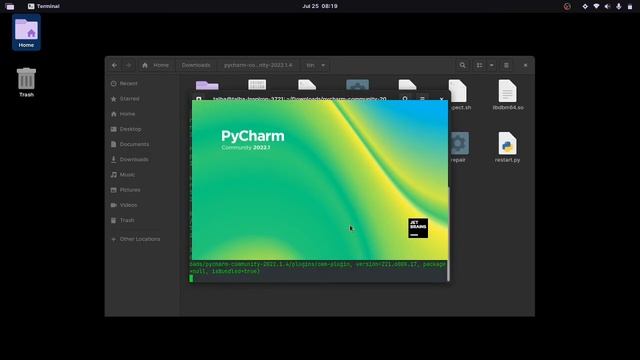This screenshot has width=640, height=360.
Task: Open the terminal hamburger menu
Action: [x=422, y=99]
